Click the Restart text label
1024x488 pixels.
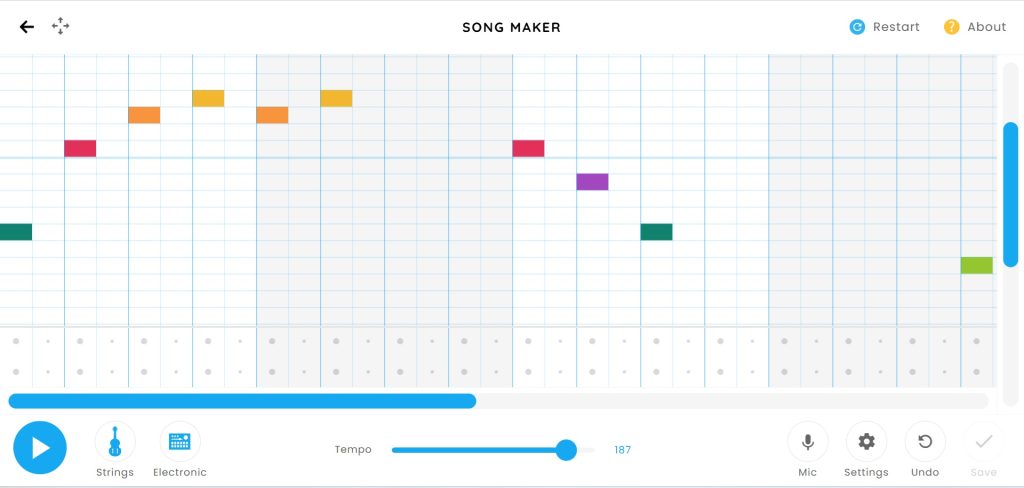896,27
